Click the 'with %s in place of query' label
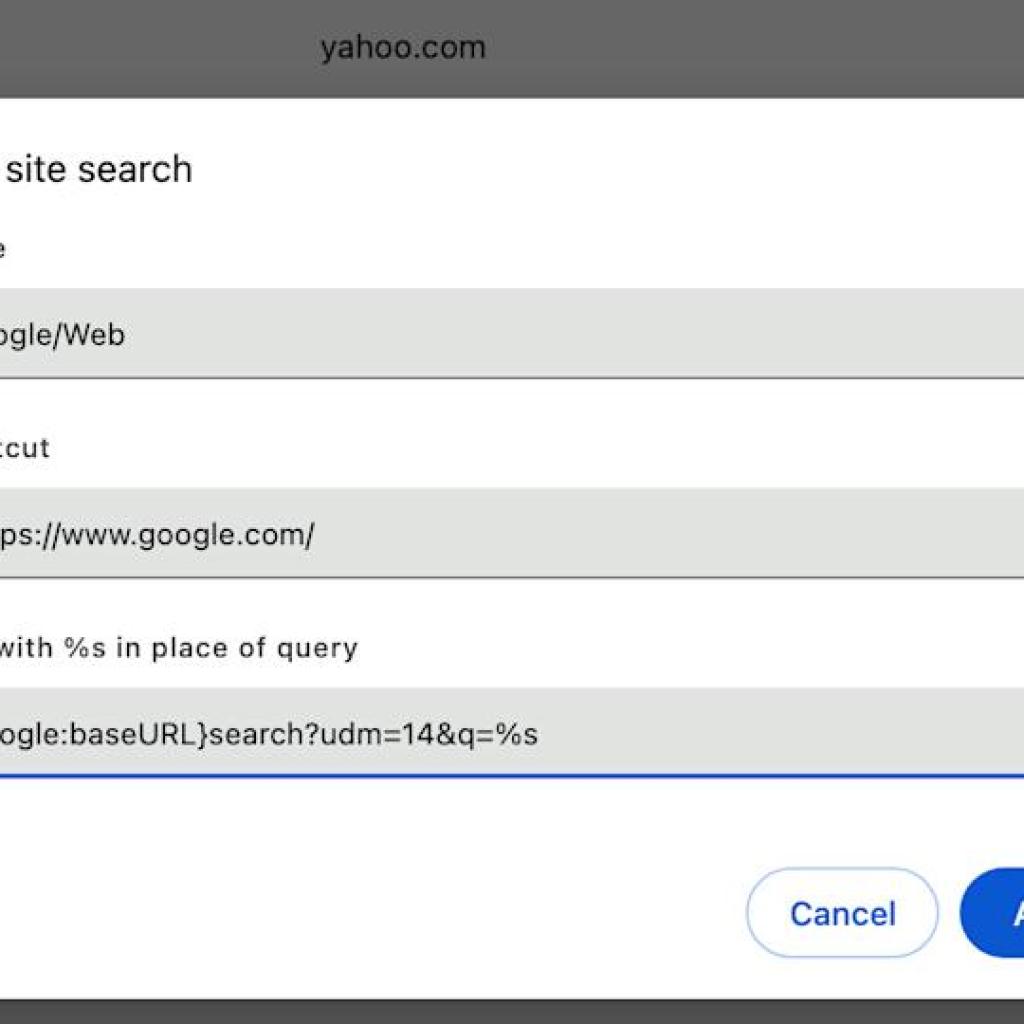Screen dimensions: 1024x1024 [180, 647]
